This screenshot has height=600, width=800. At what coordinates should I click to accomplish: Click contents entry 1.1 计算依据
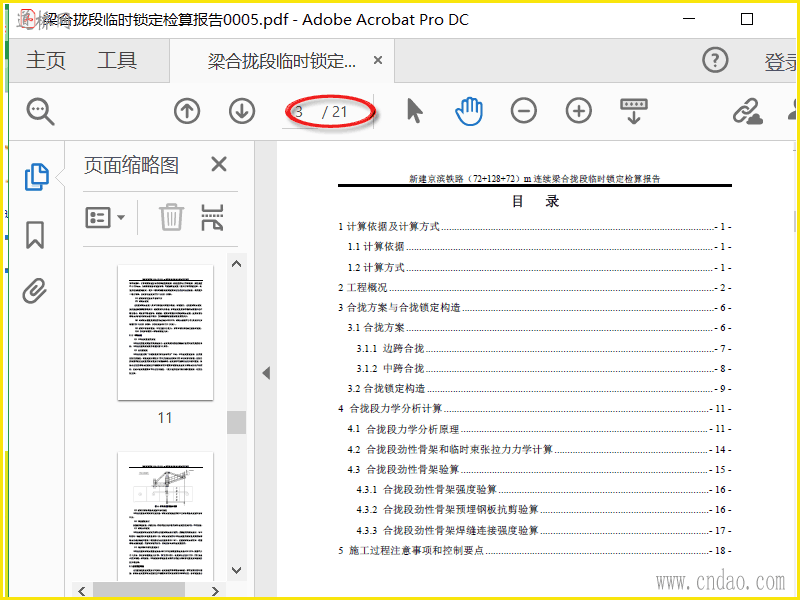(539, 247)
